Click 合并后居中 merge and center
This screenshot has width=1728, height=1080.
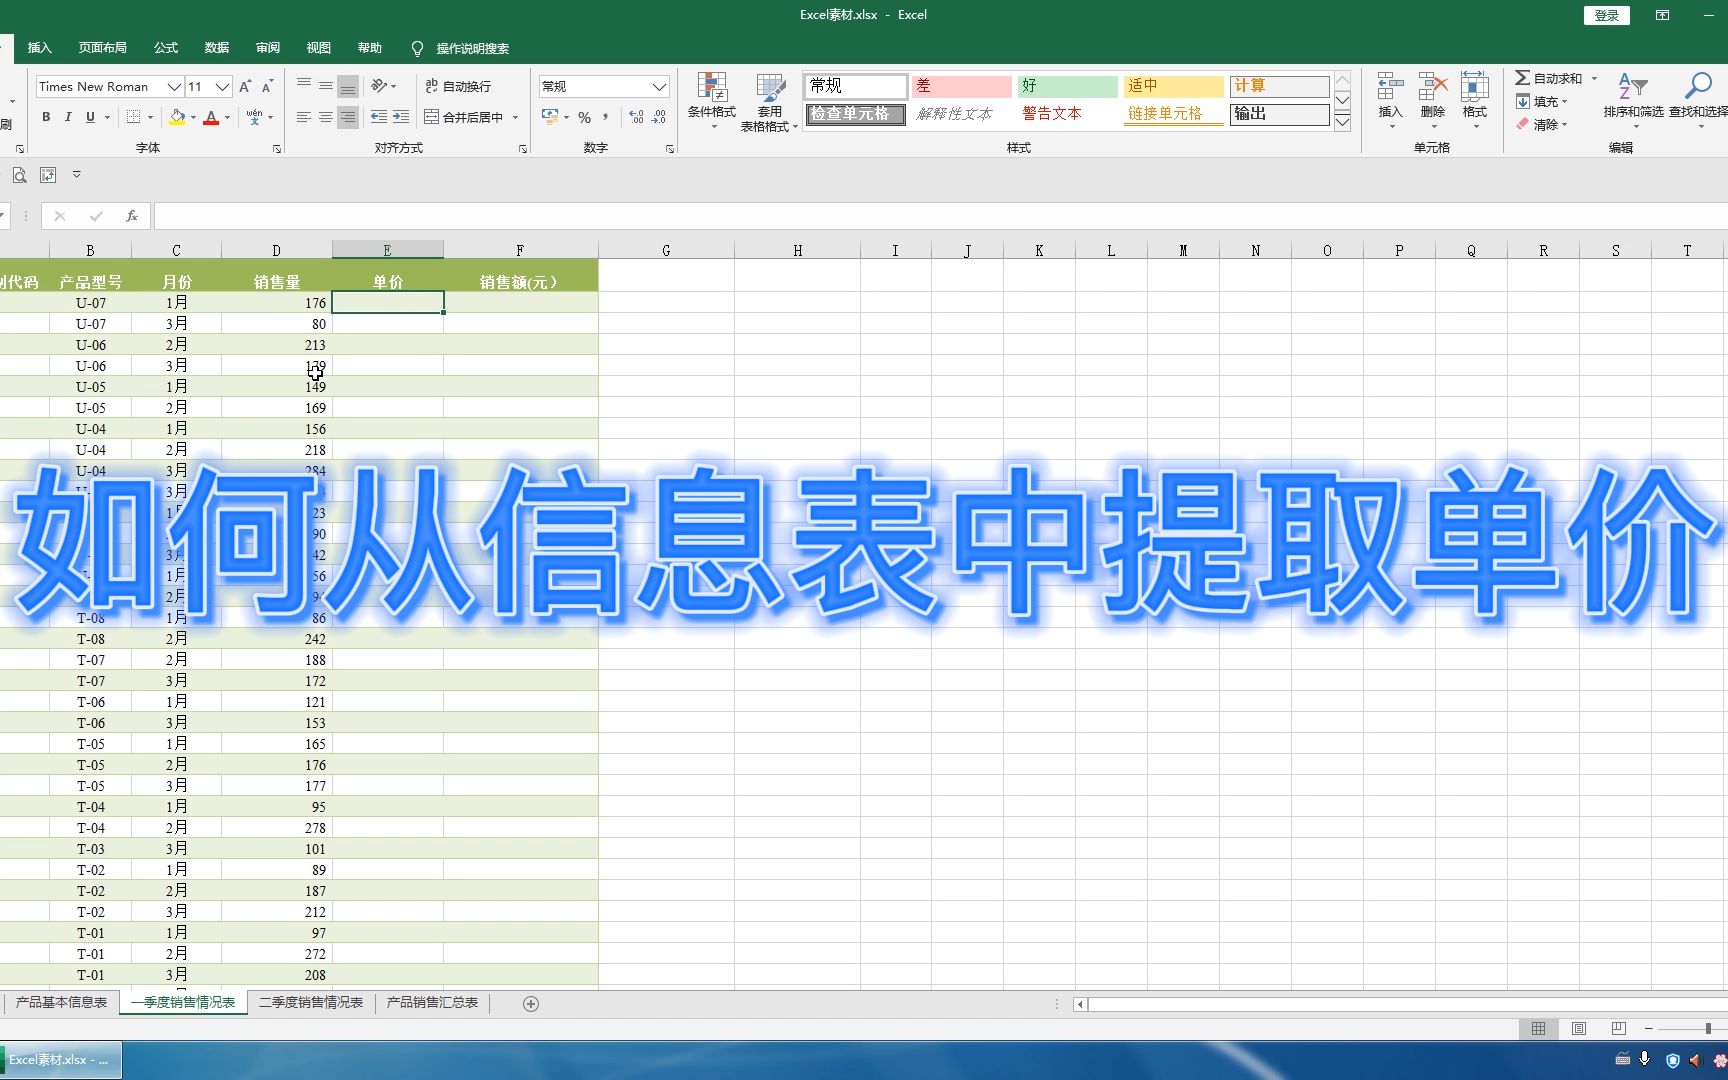[x=463, y=117]
